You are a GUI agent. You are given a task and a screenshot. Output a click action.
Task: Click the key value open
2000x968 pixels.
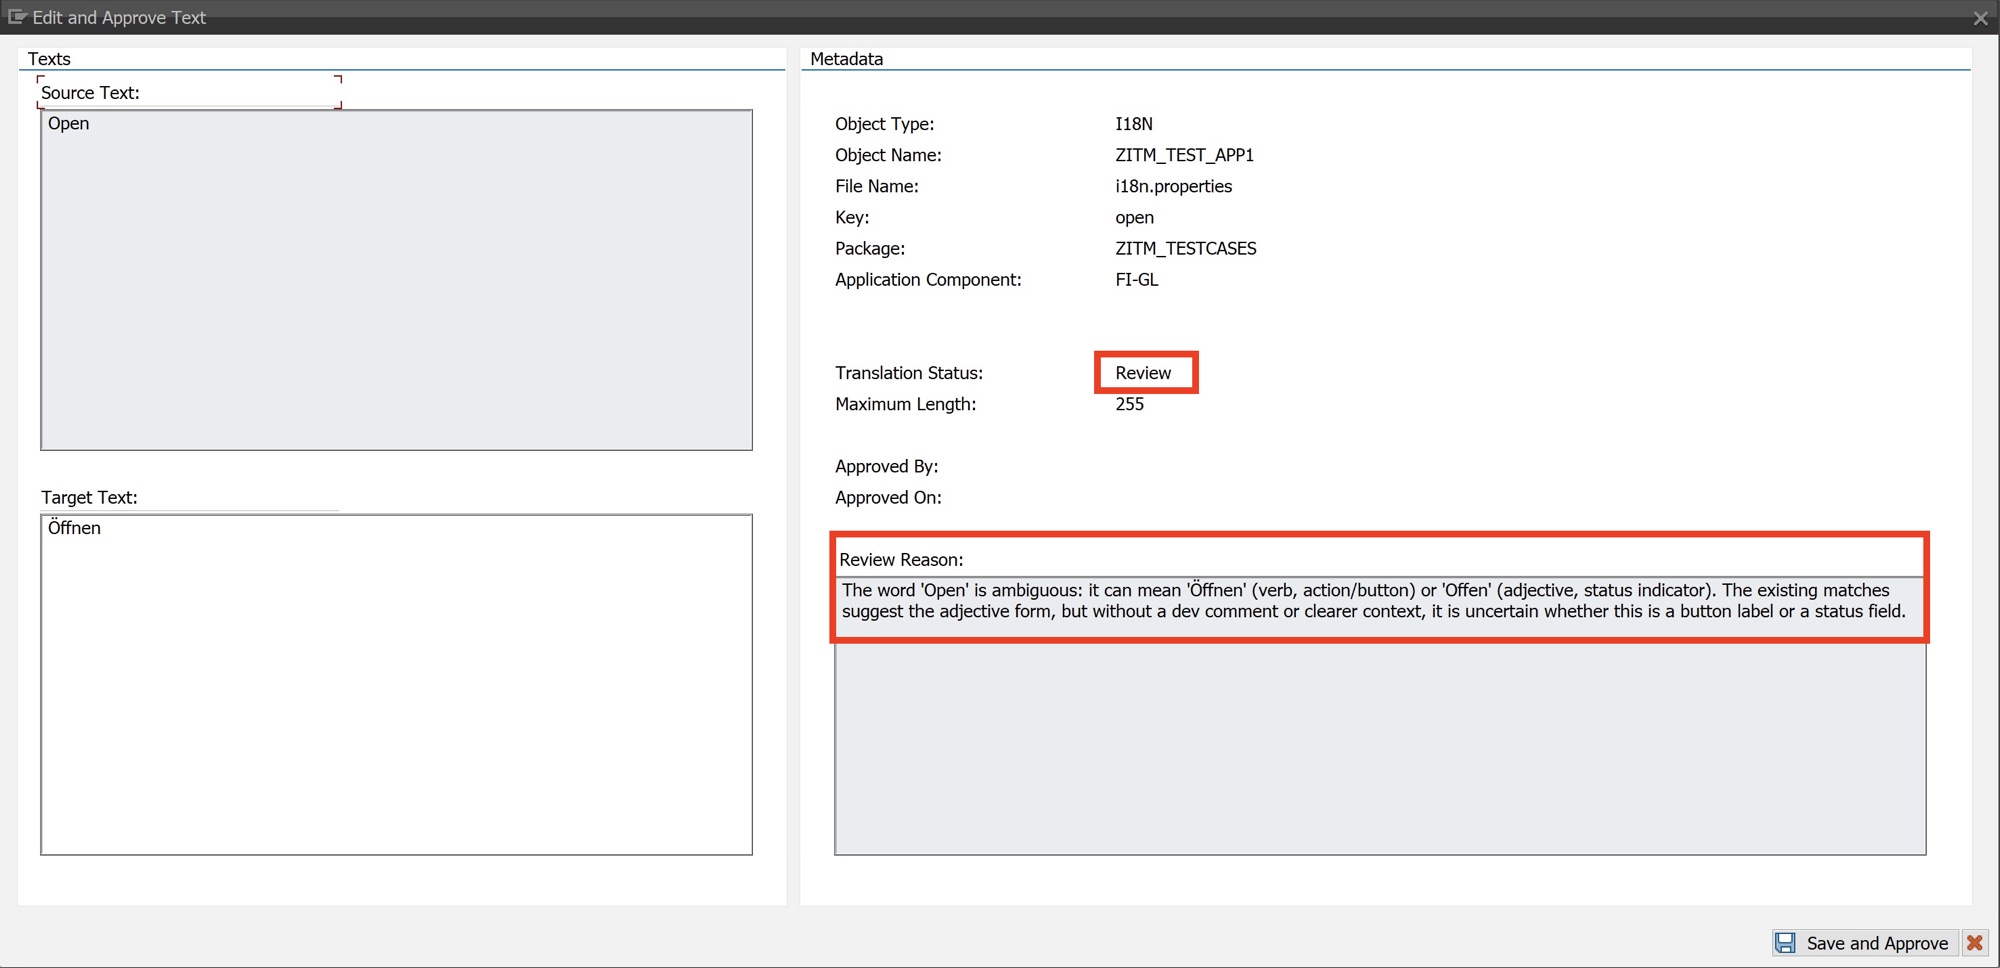tap(1134, 217)
